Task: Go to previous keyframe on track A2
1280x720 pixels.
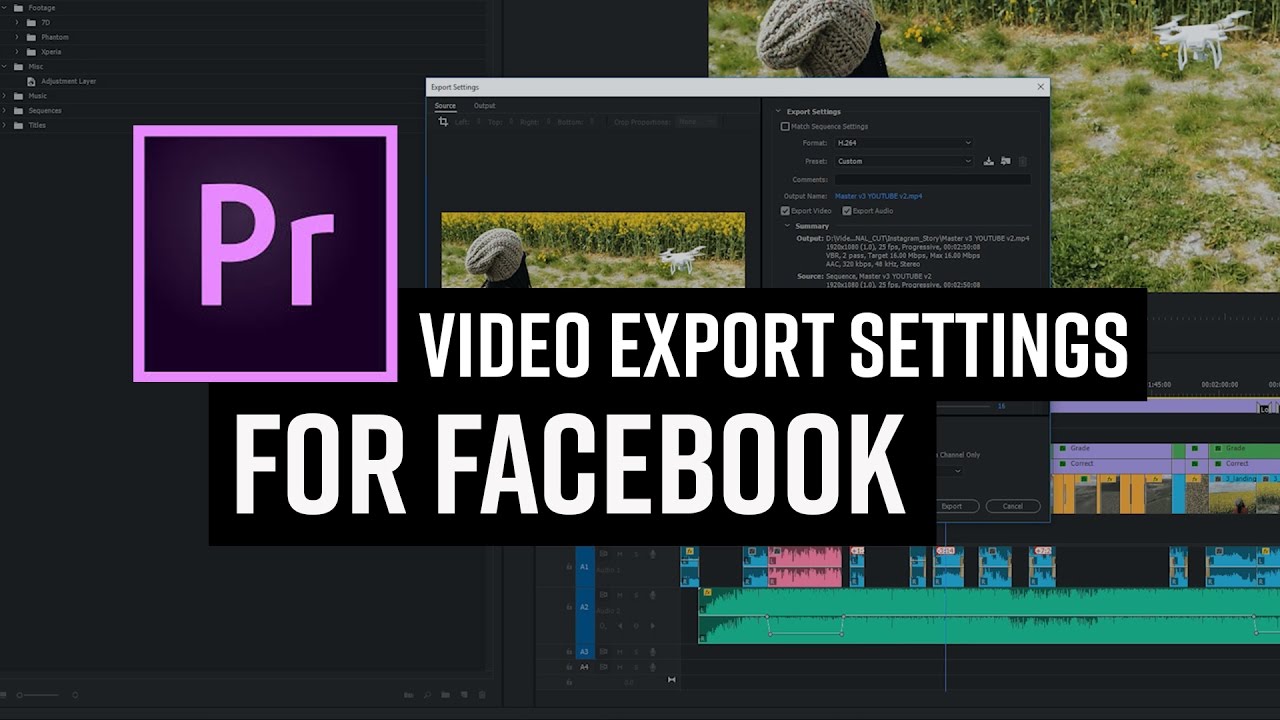Action: (619, 627)
